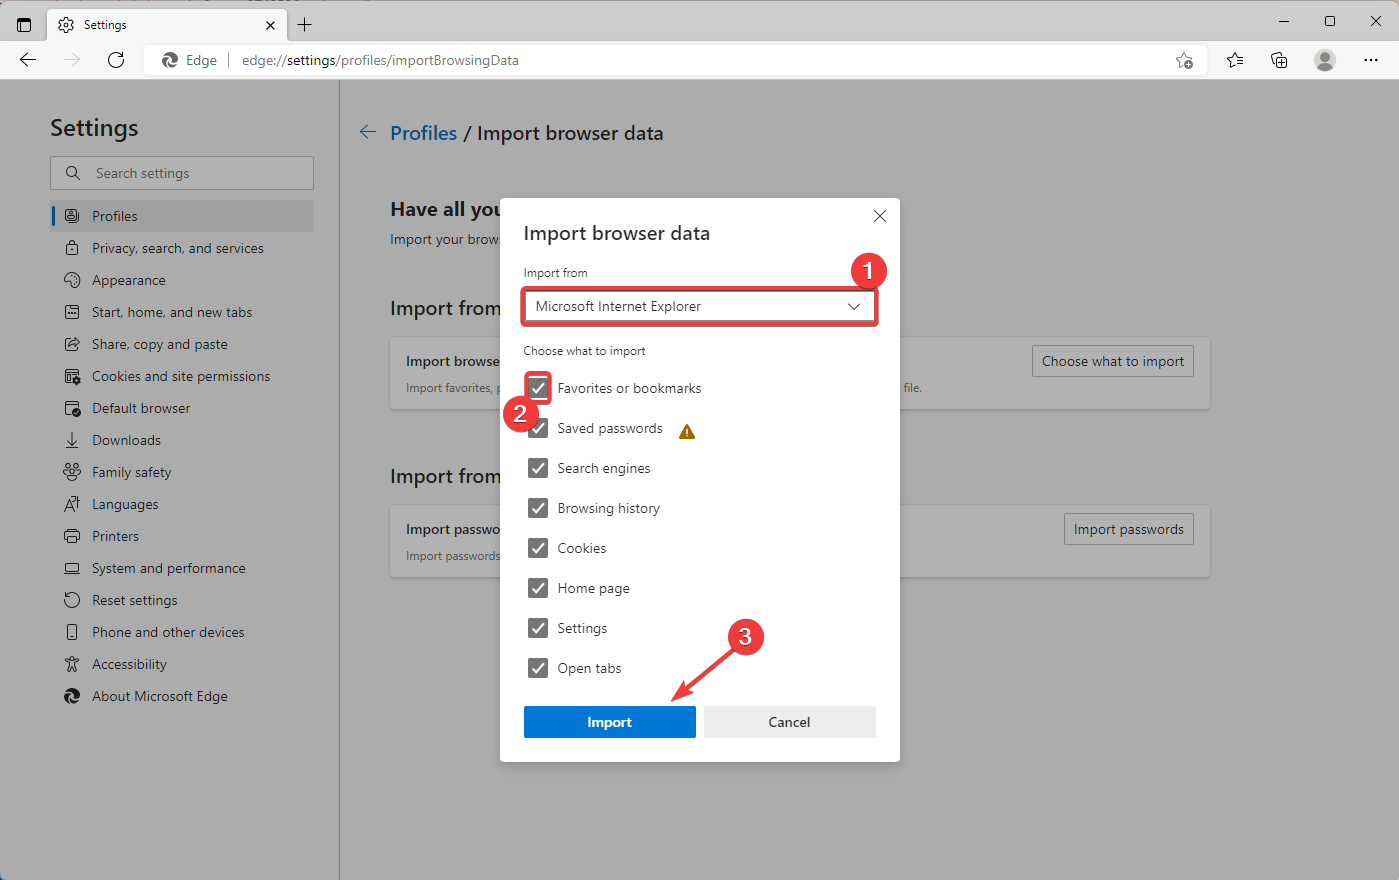Click Cancel in import dialog
Viewport: 1399px width, 880px height.
coord(790,722)
